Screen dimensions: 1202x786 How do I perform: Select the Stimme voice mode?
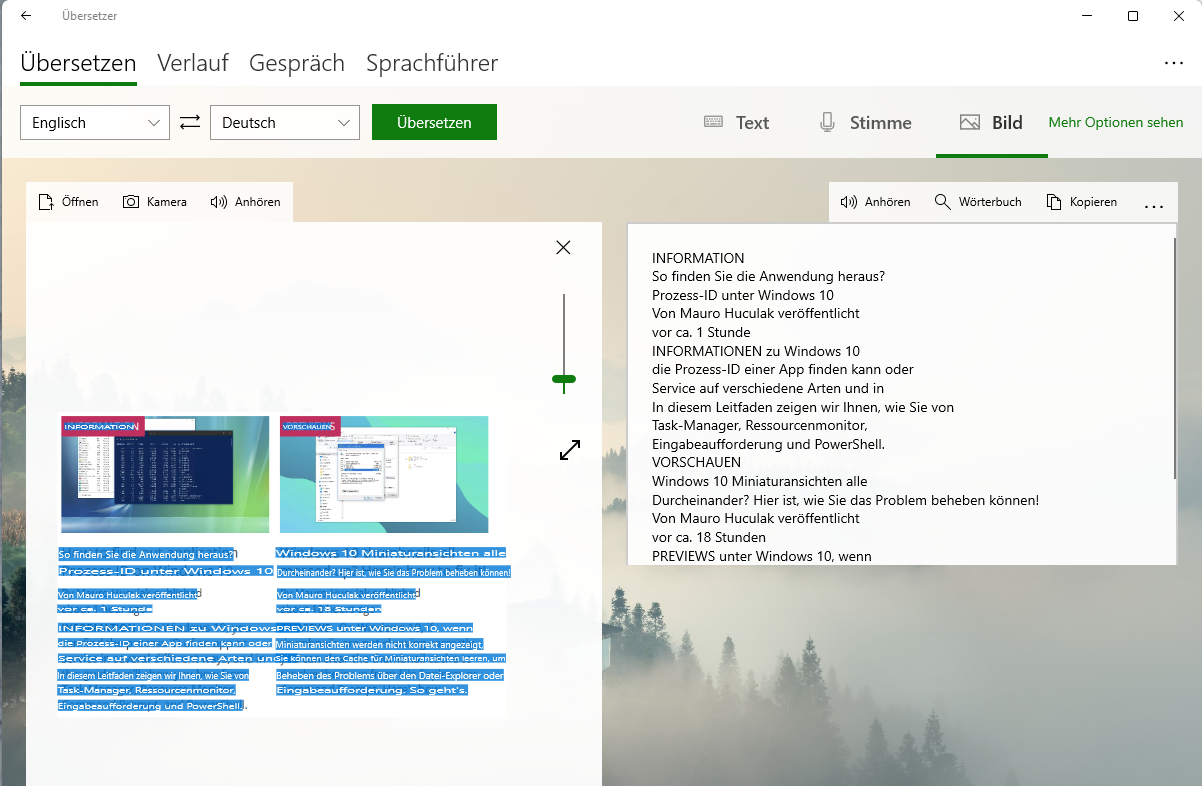tap(865, 123)
